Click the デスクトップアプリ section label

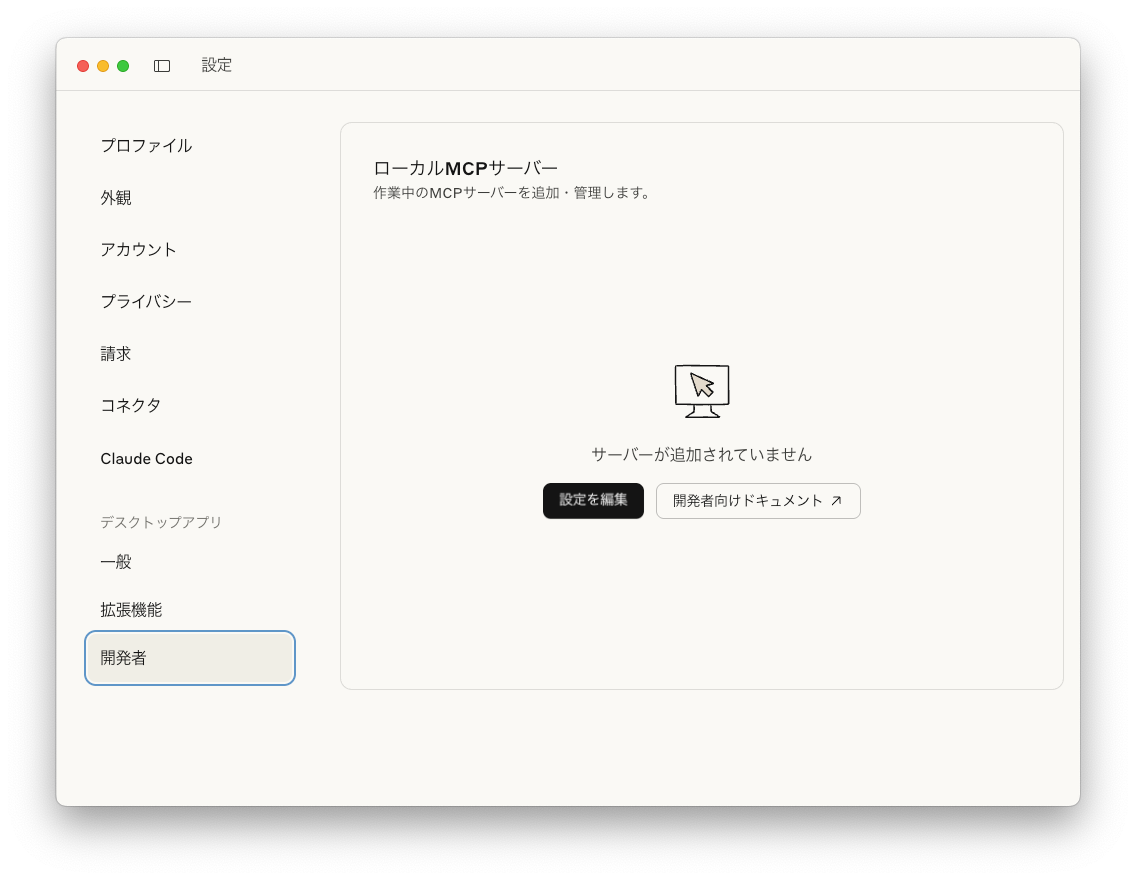tap(161, 522)
